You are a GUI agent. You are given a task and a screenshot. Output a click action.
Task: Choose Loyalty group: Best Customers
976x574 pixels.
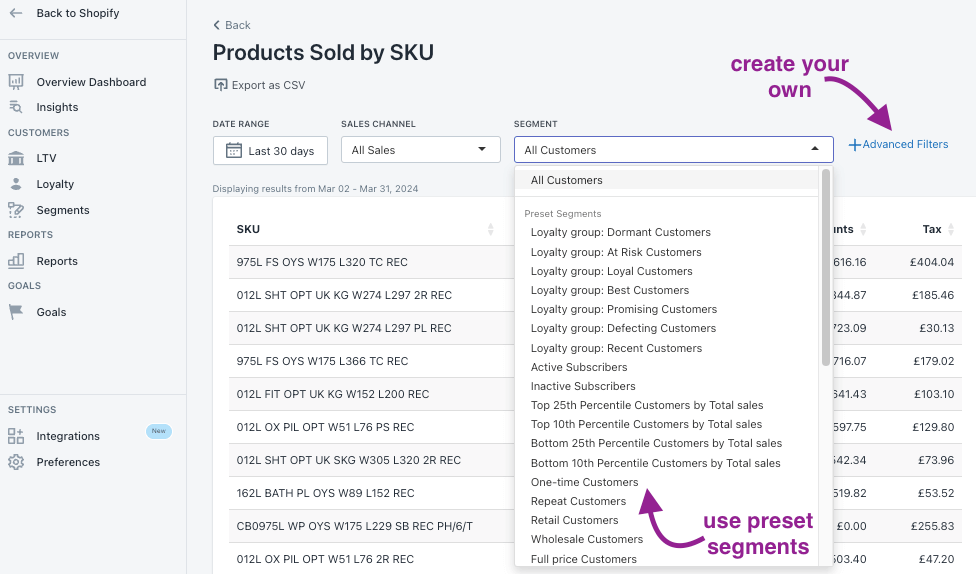609,290
